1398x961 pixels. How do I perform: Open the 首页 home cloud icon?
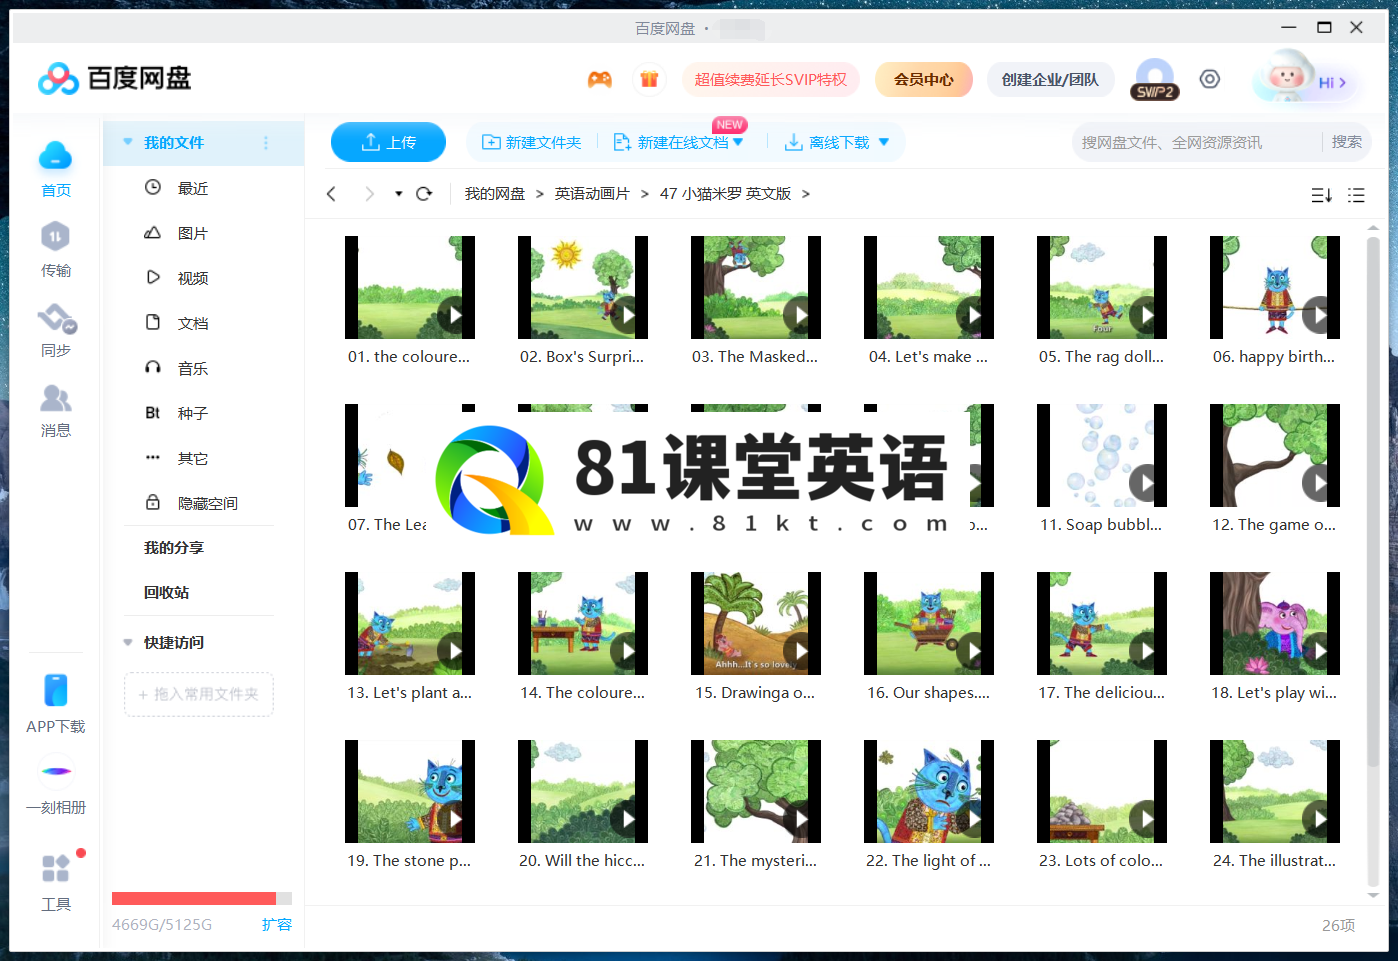pos(55,157)
